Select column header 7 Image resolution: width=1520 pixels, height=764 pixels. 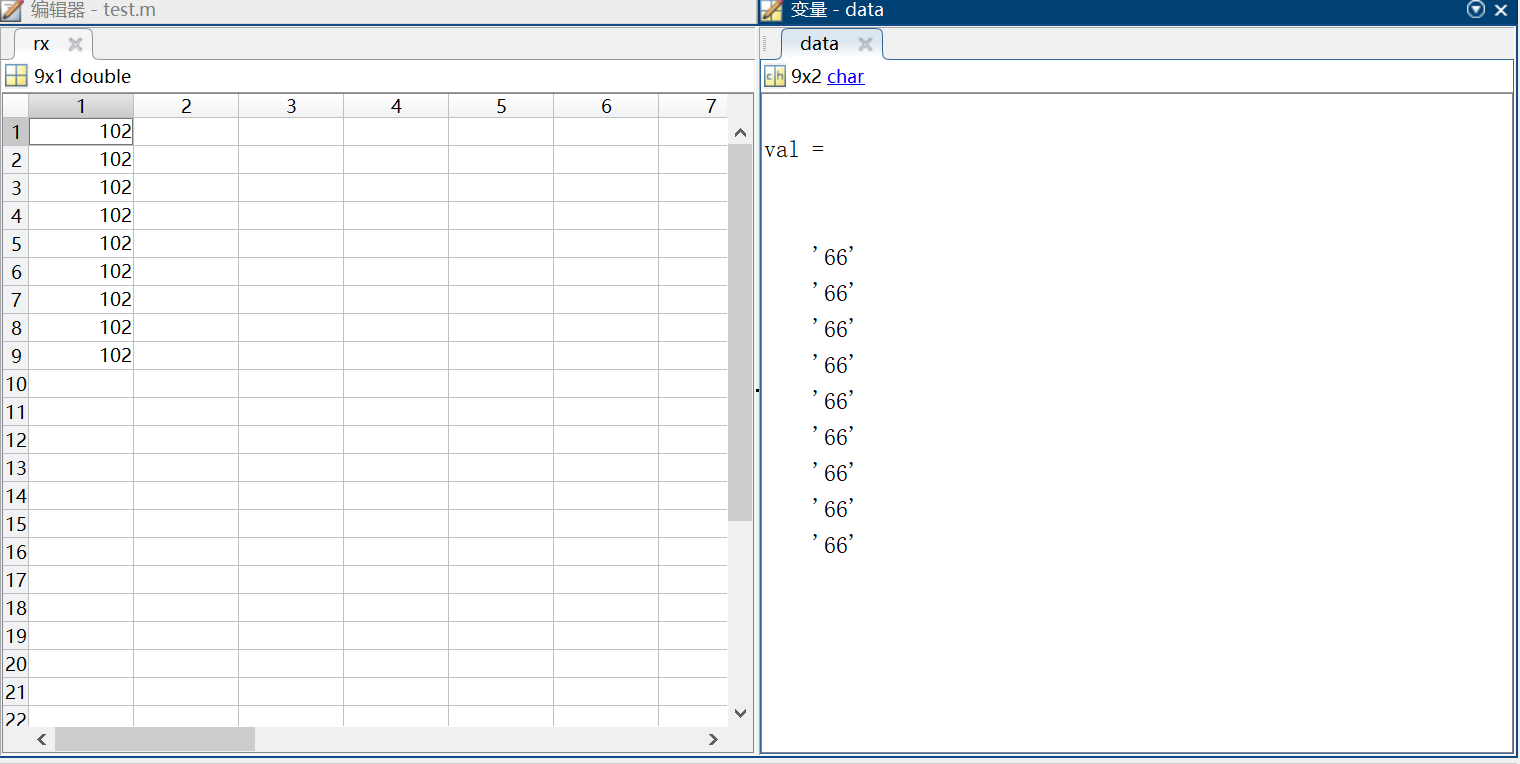[x=693, y=106]
